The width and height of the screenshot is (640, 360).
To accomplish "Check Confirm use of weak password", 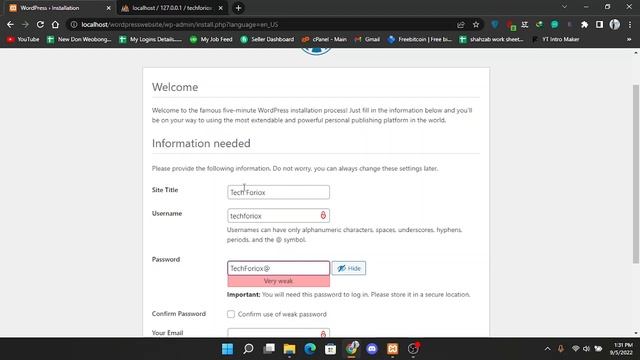I will [x=231, y=314].
